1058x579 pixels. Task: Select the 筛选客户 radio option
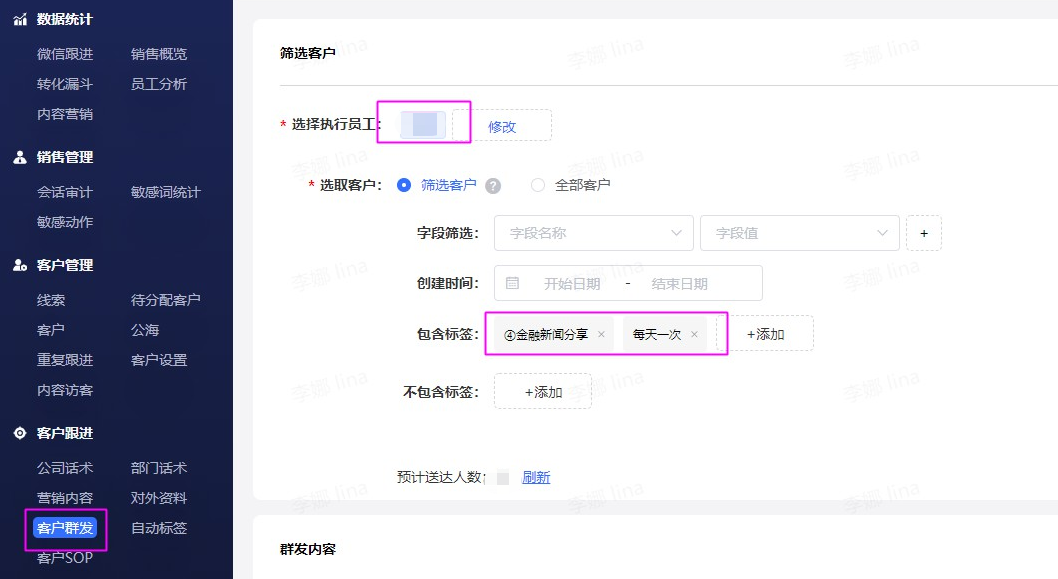point(403,185)
